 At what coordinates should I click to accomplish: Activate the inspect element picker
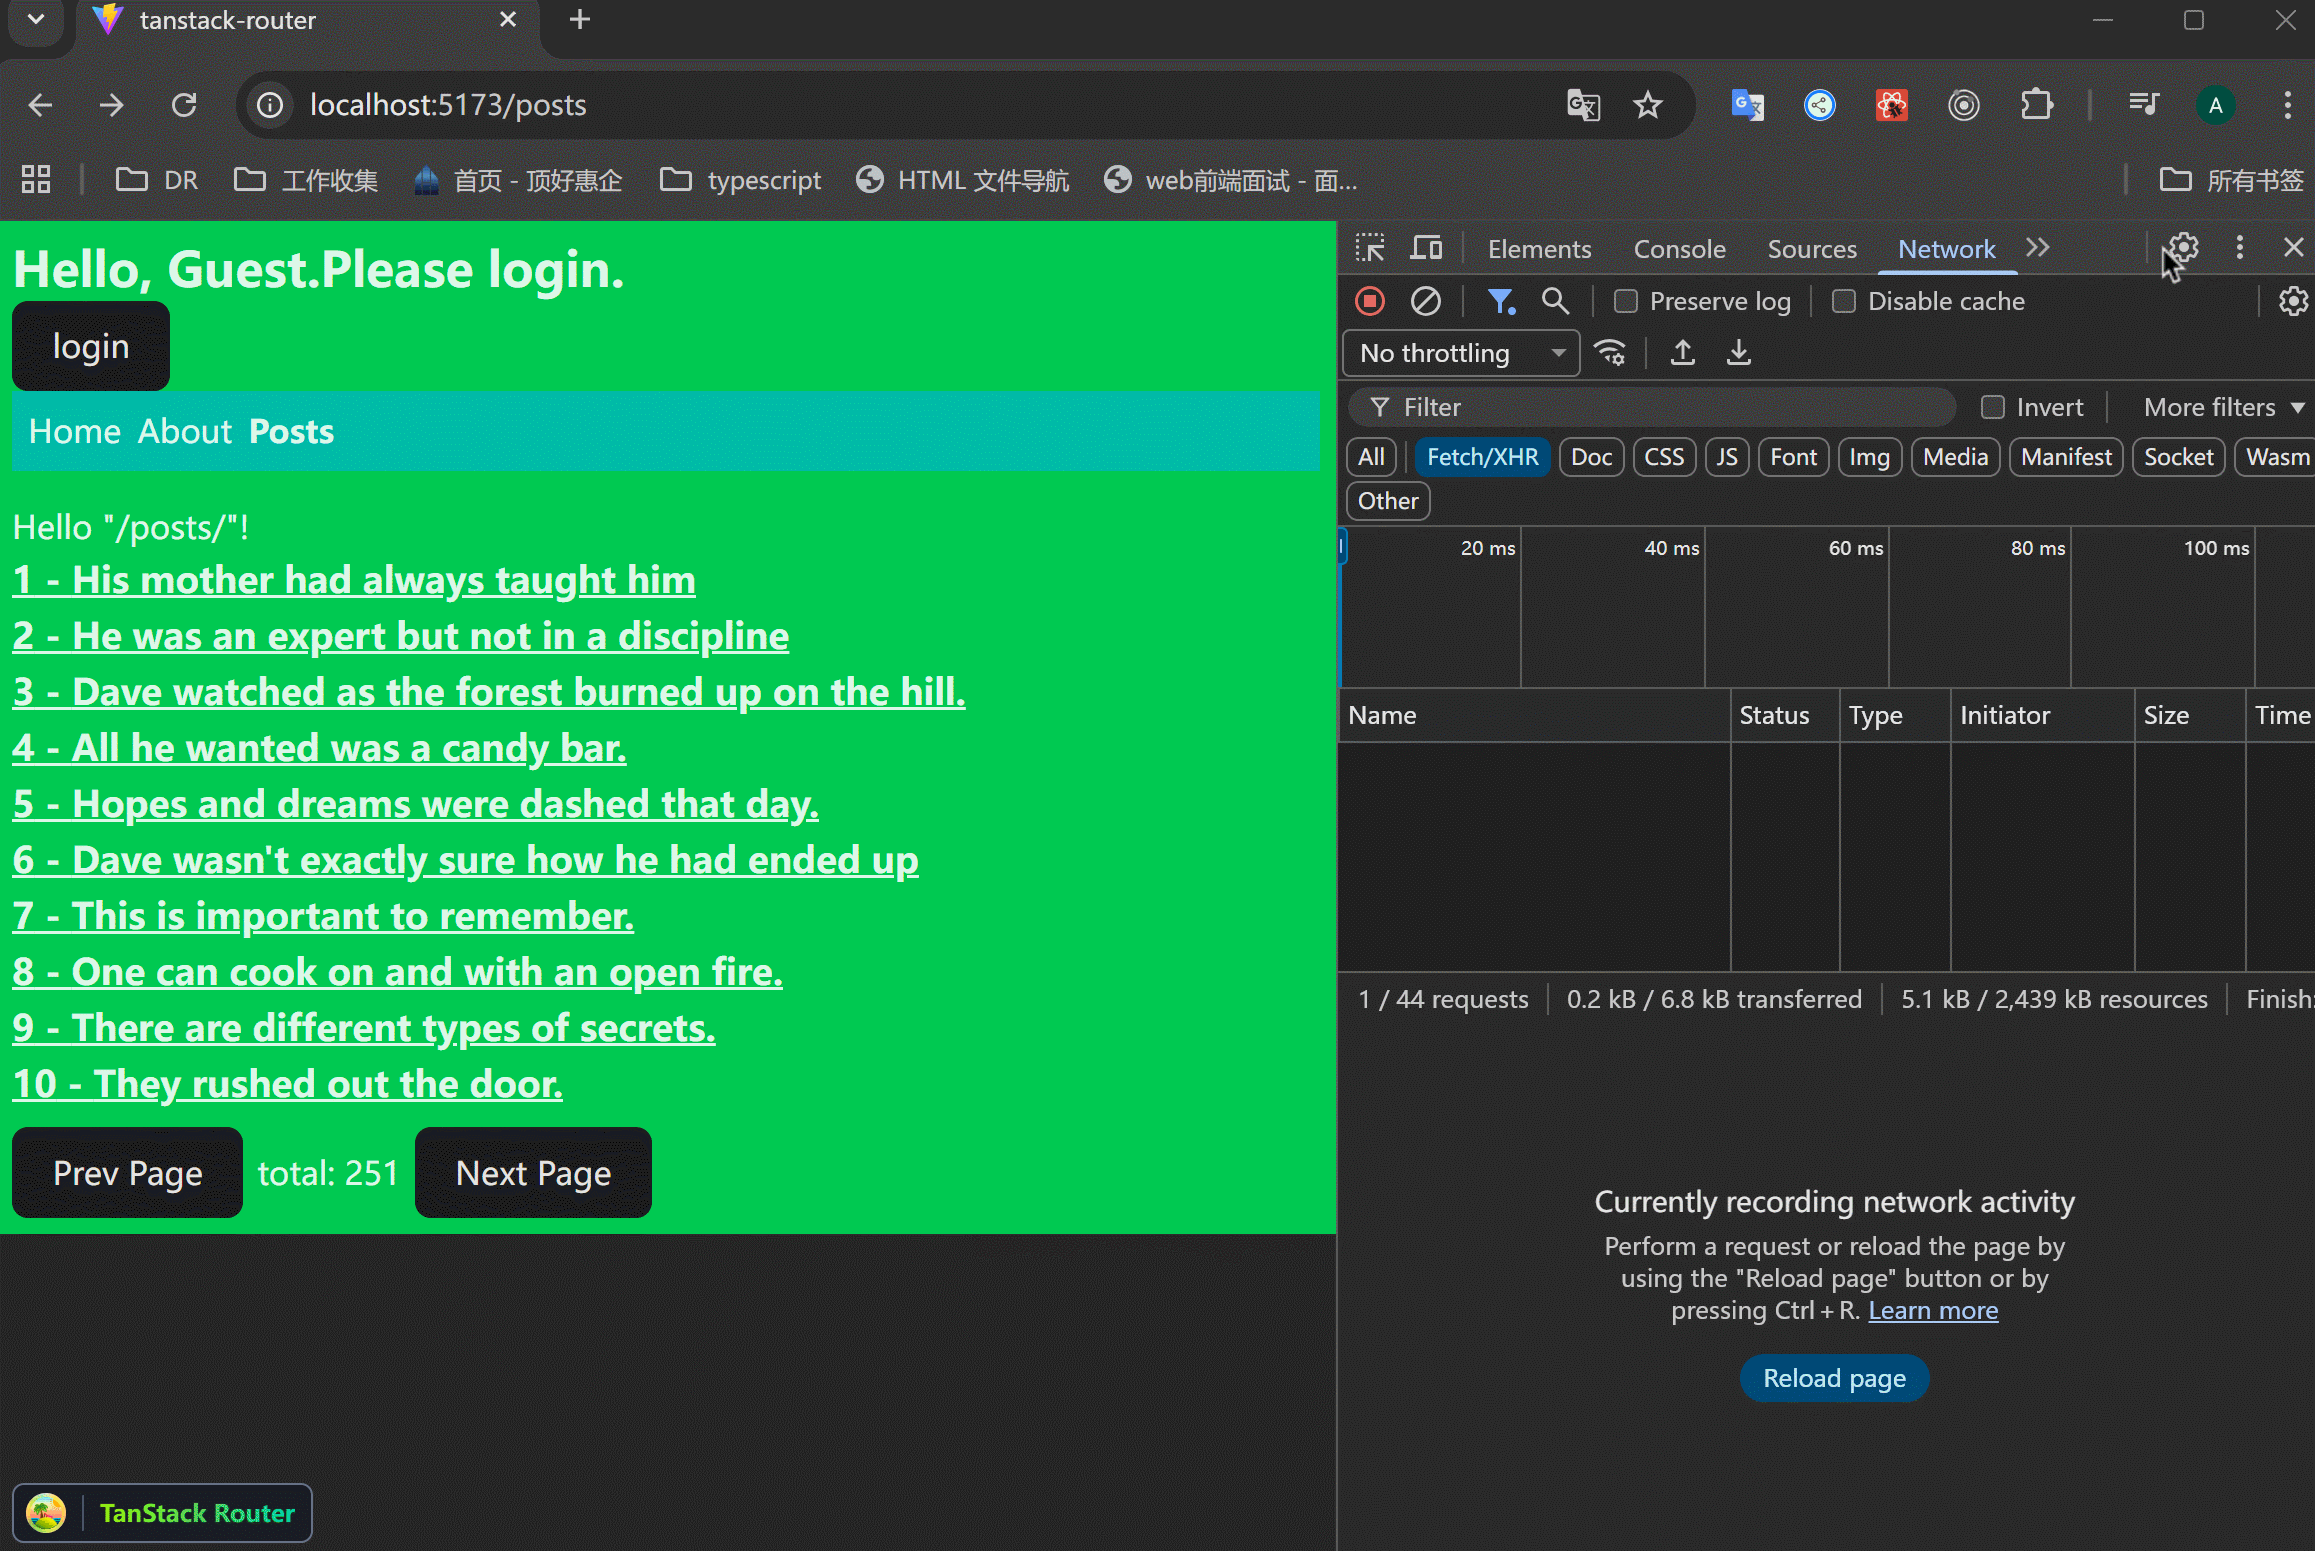click(x=1370, y=248)
